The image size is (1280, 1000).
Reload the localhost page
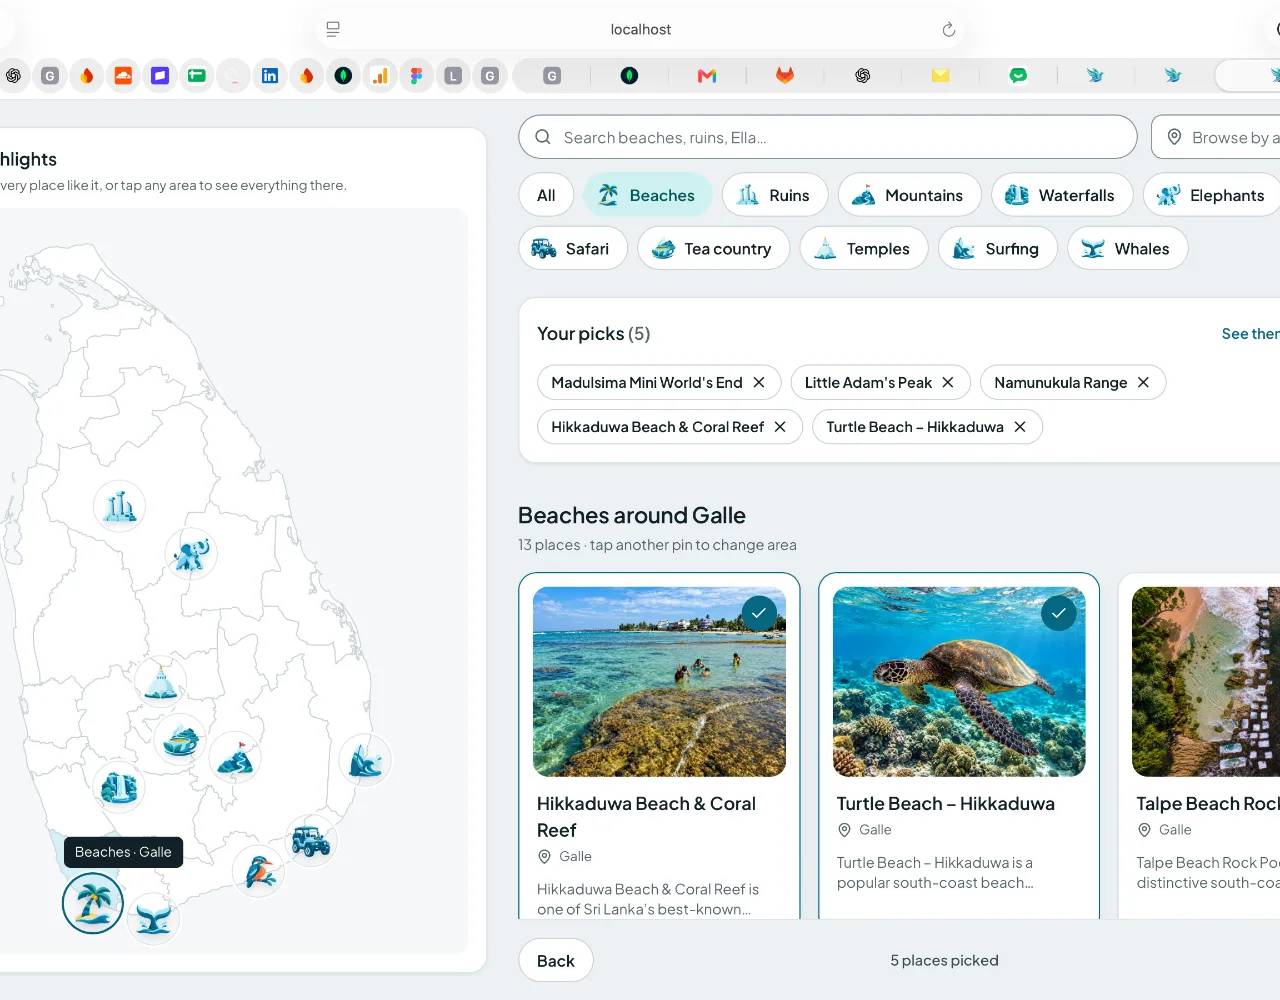coord(949,30)
